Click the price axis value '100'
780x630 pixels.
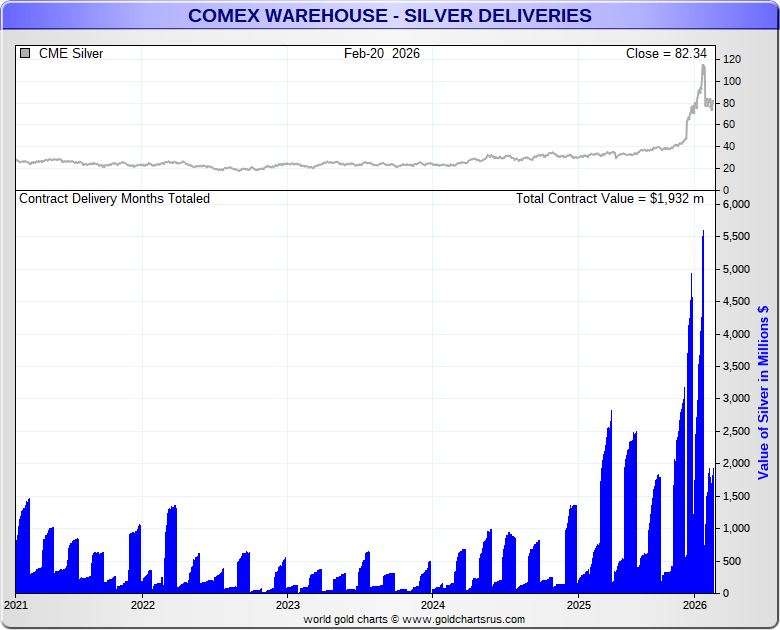click(x=732, y=81)
